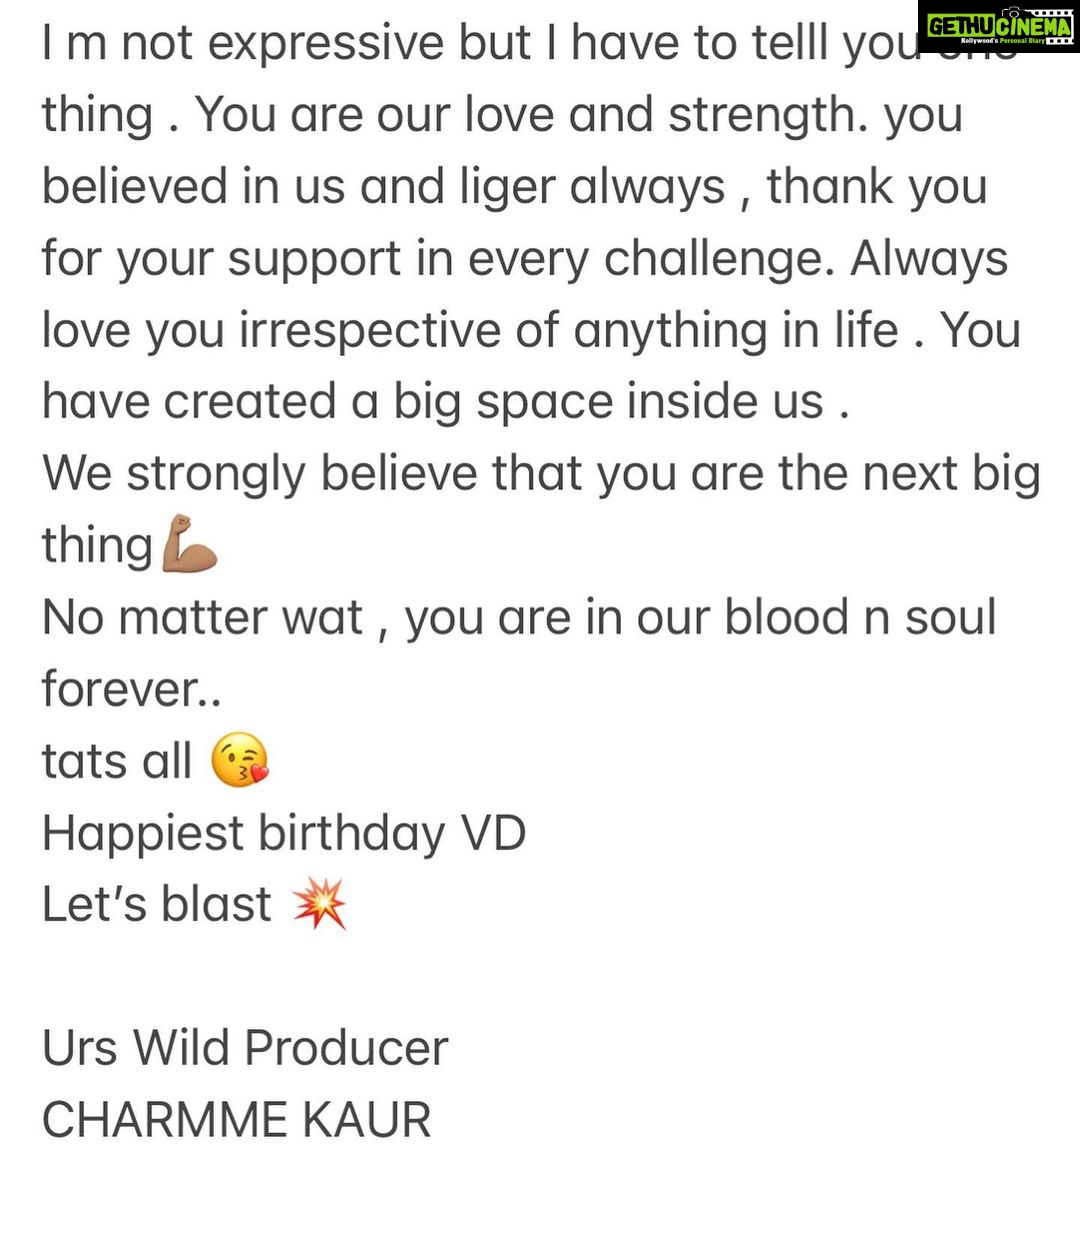Click 'have created a big space inside us'
This screenshot has width=1080, height=1250.
coord(446,402)
